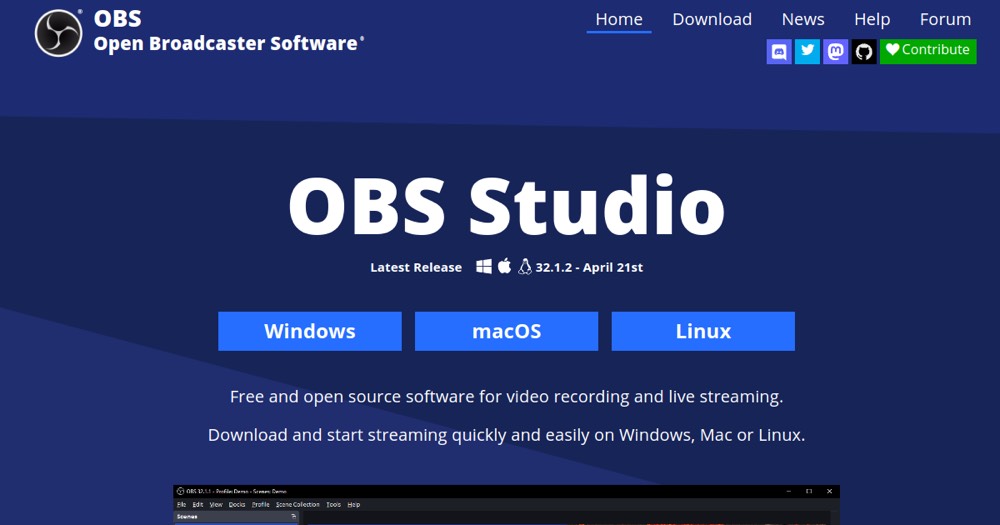This screenshot has width=1000, height=525.
Task: Download OBS for Windows
Action: pos(310,331)
